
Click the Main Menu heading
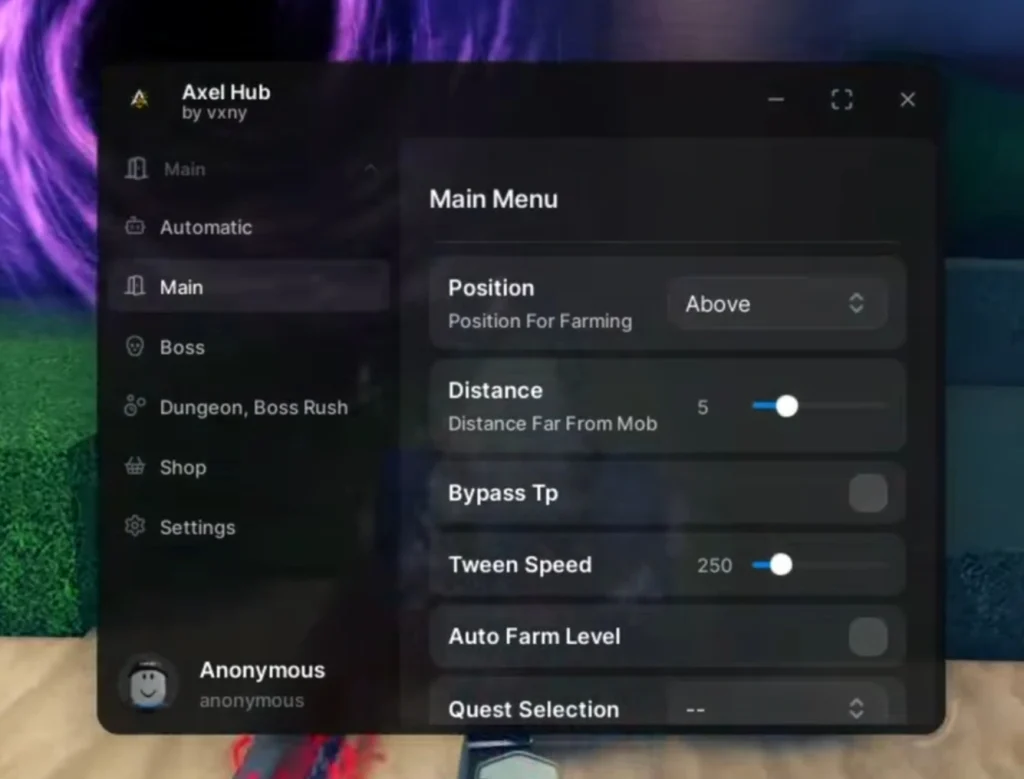click(x=494, y=199)
